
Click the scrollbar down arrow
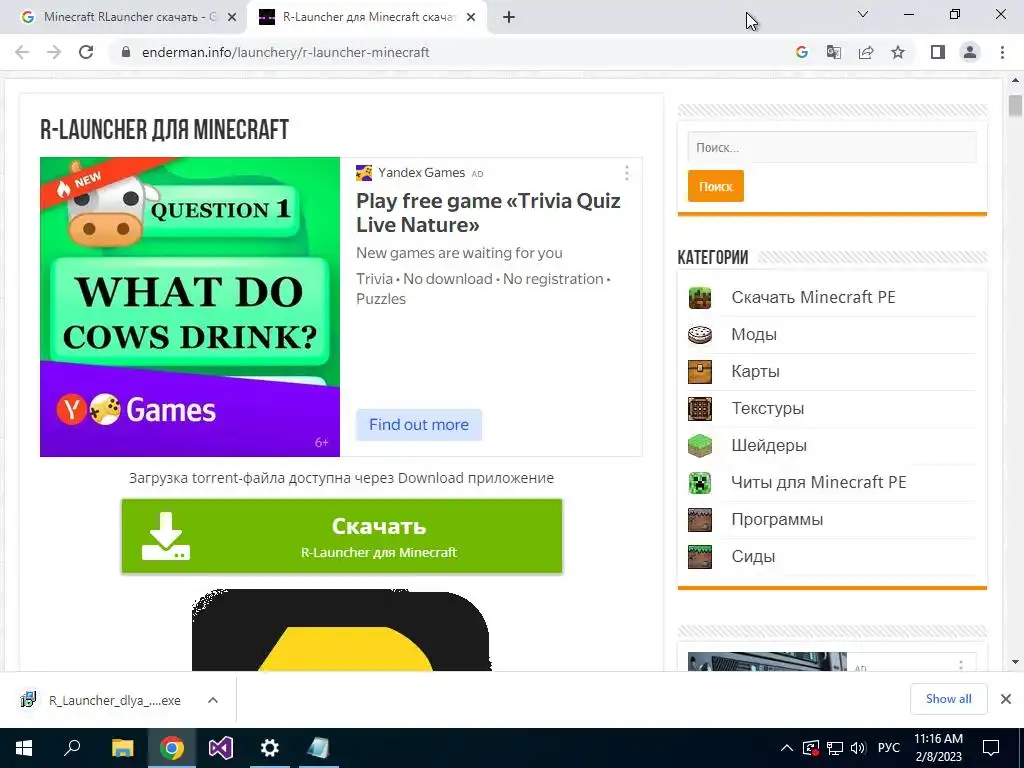tap(1015, 662)
